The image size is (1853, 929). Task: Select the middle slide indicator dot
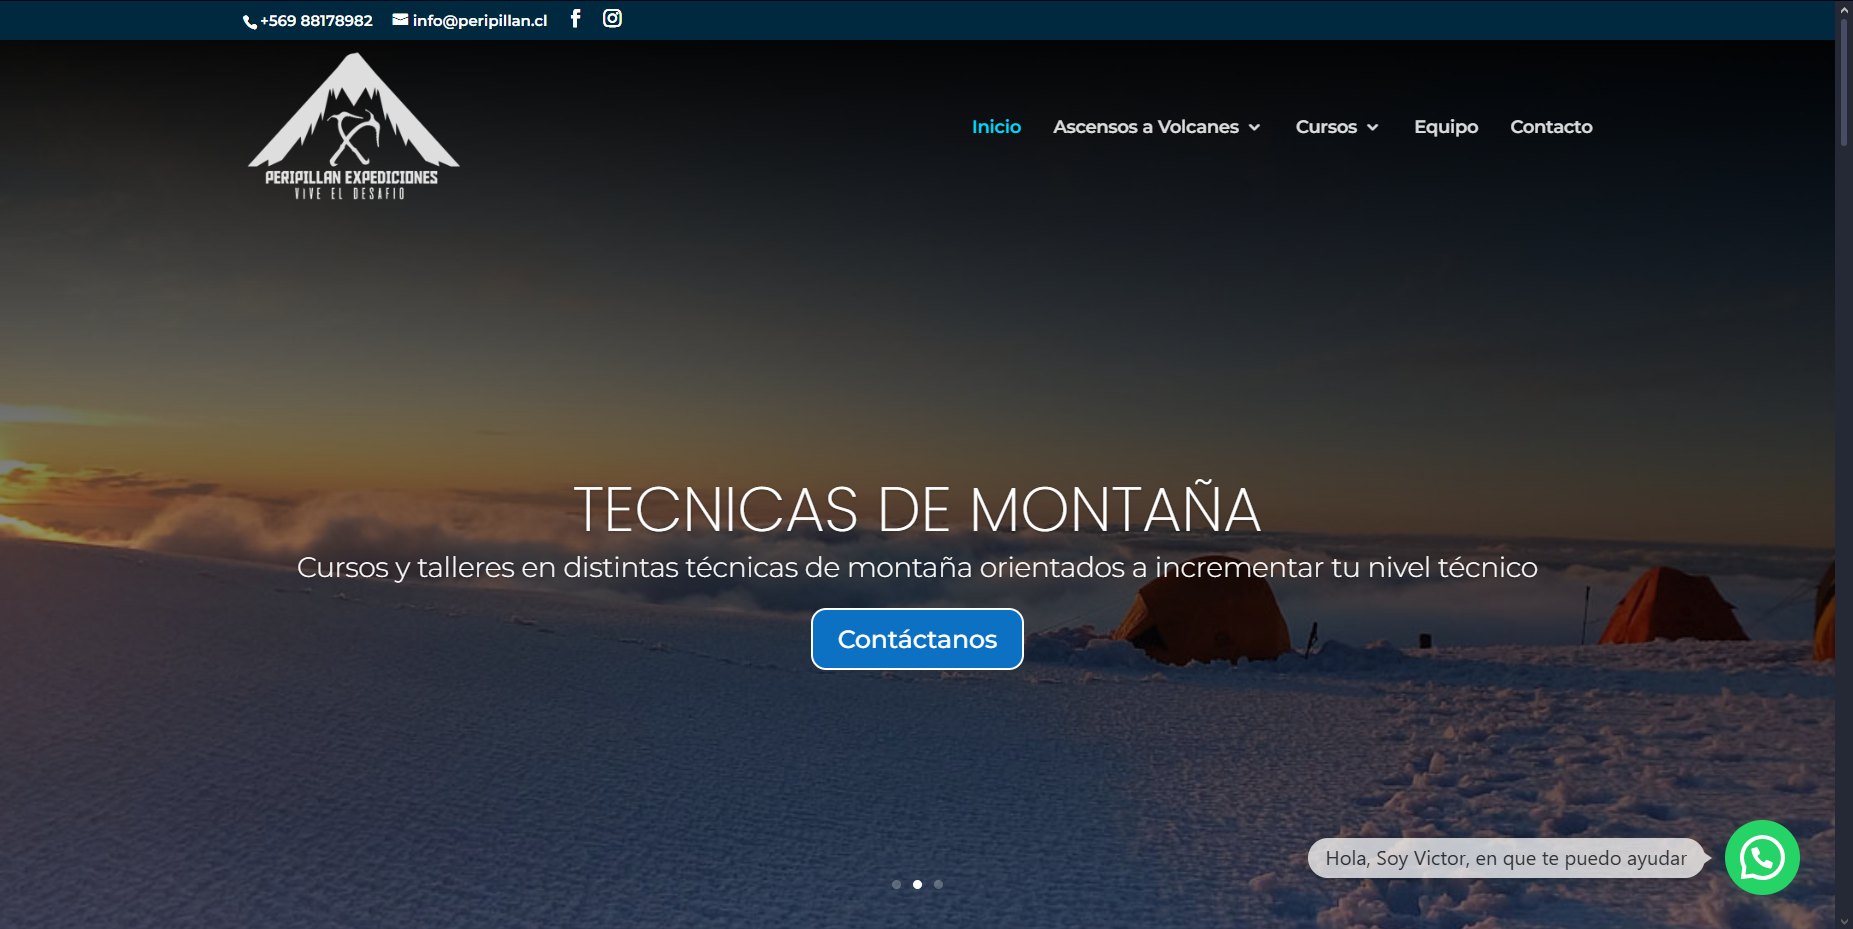917,884
